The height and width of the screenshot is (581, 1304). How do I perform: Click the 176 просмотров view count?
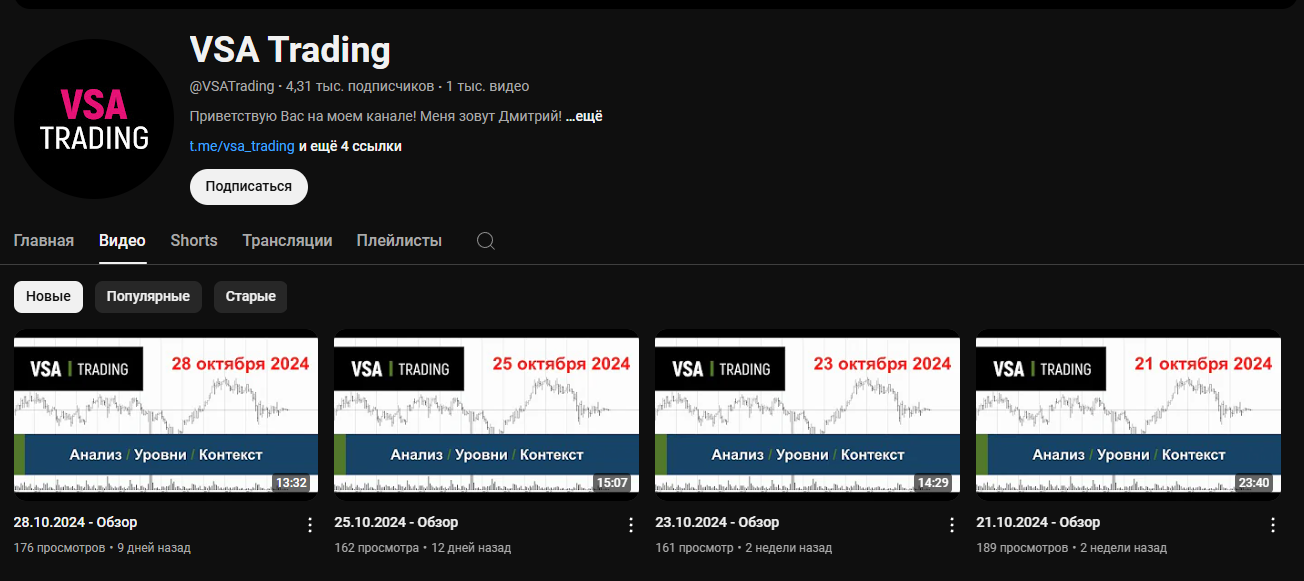[x=59, y=548]
